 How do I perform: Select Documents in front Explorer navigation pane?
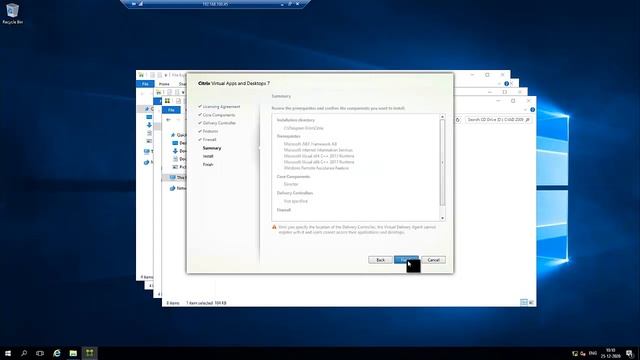coord(179,159)
